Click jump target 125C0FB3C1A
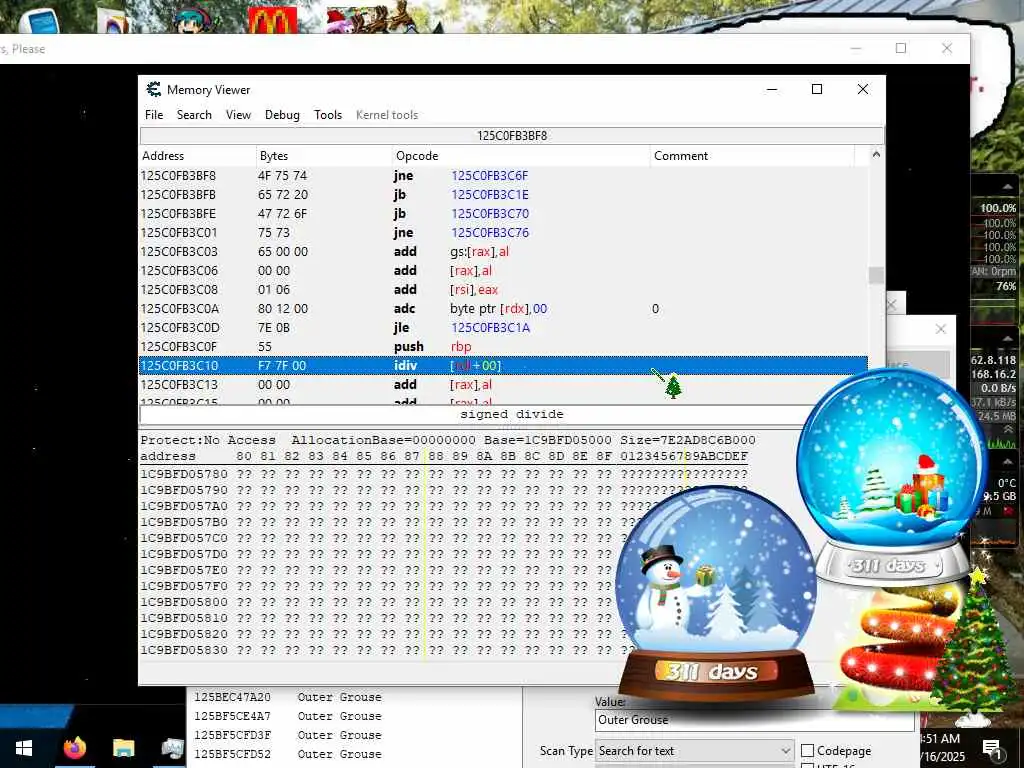 click(490, 327)
